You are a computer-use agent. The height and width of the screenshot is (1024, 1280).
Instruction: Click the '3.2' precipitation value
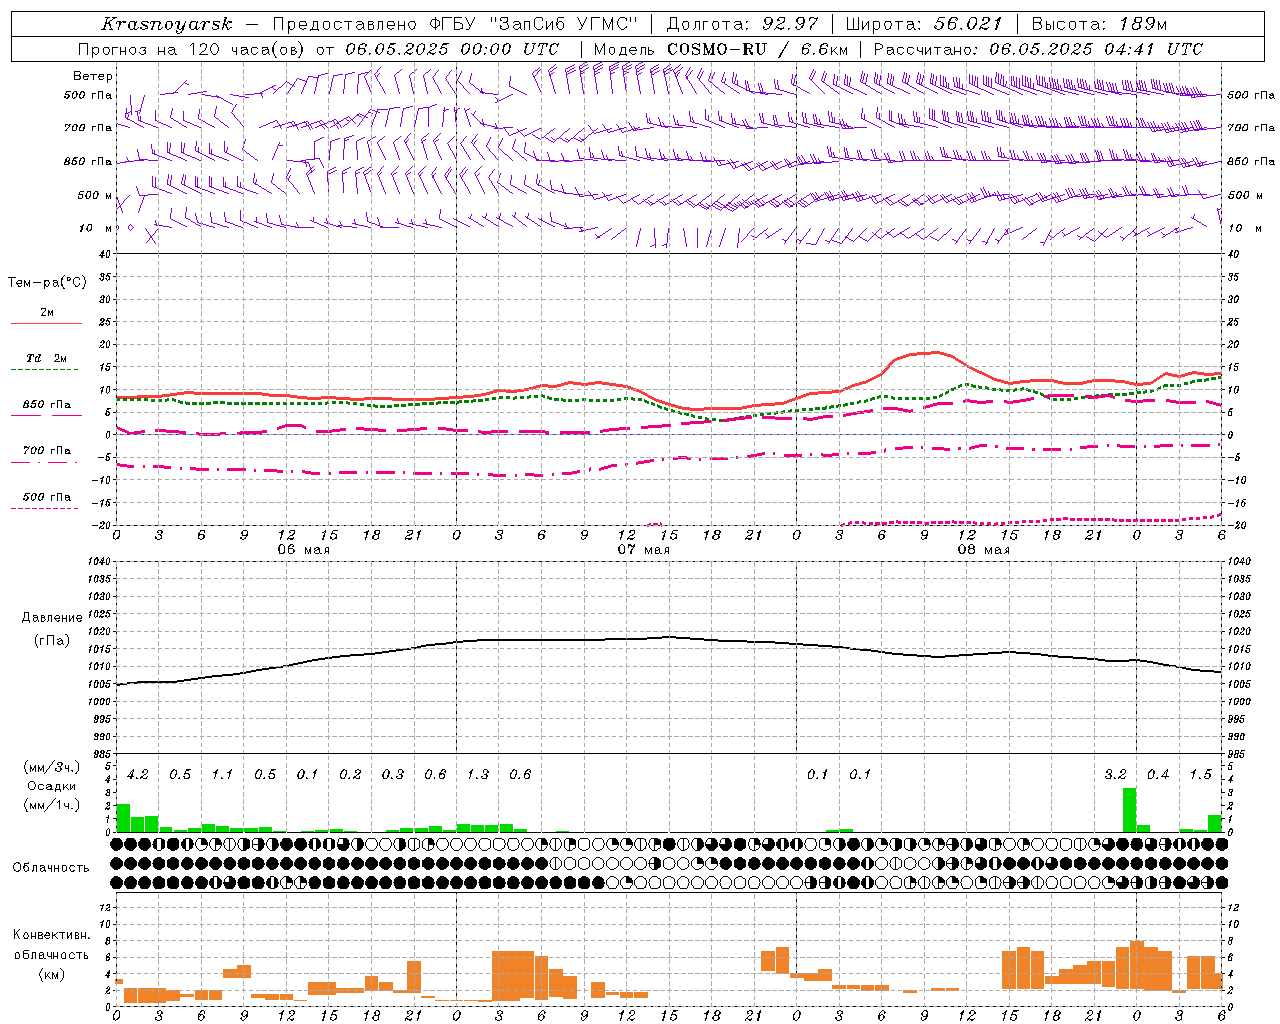pos(1115,775)
